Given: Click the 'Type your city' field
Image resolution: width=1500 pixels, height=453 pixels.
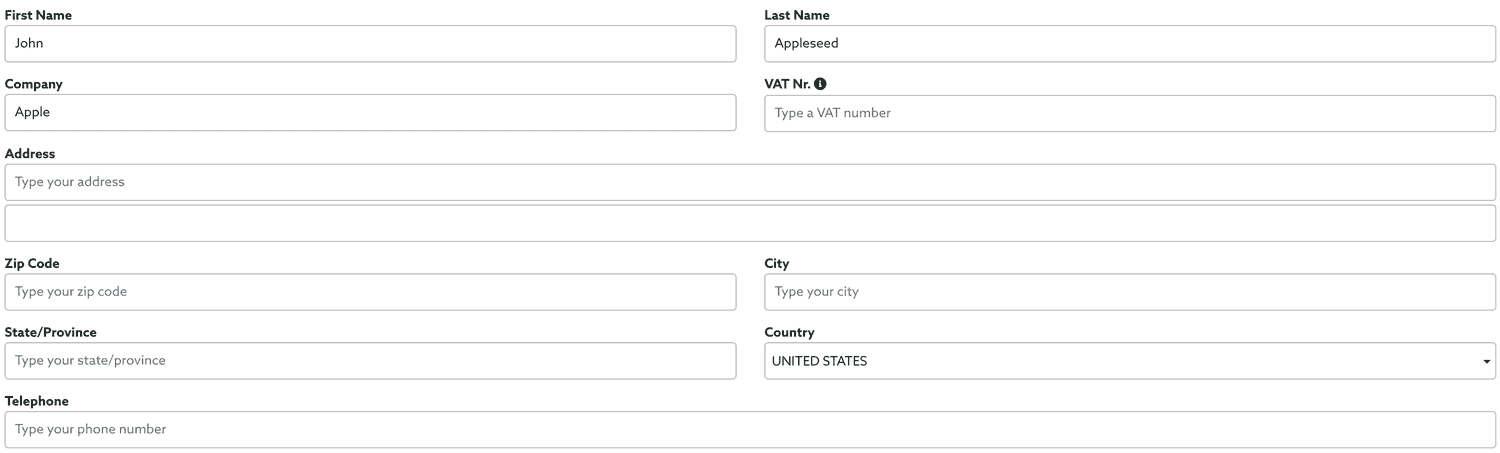Looking at the screenshot, I should (1130, 292).
